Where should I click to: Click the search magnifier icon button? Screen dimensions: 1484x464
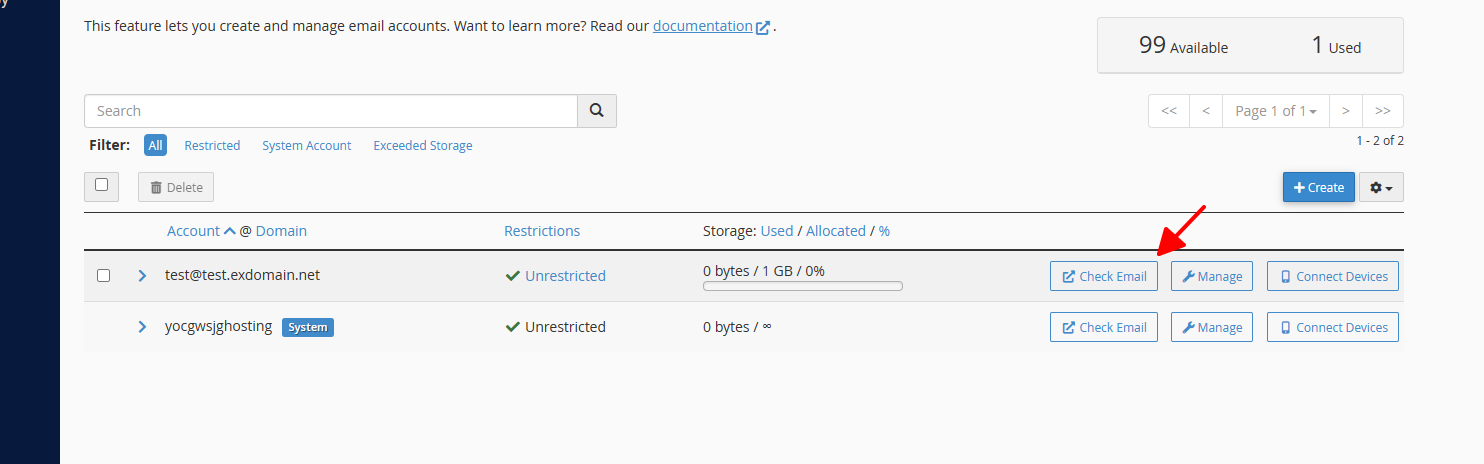(597, 111)
